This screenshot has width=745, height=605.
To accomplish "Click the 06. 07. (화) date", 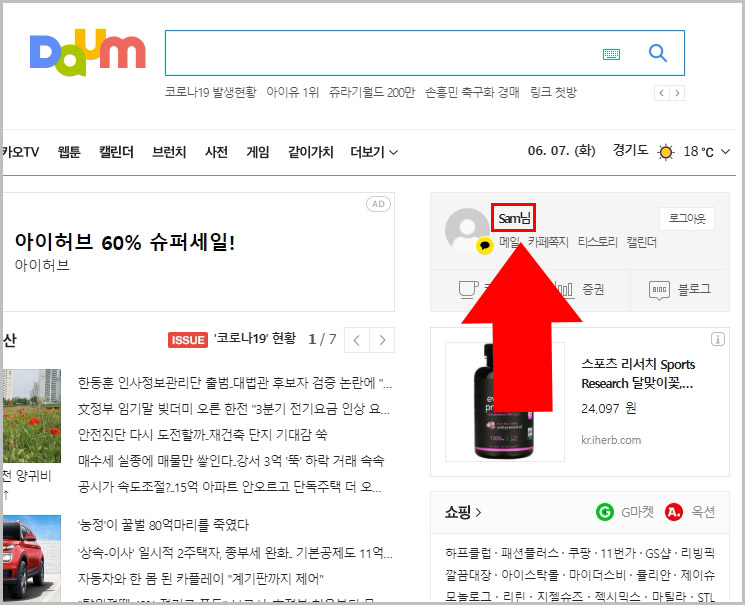I will coord(562,151).
